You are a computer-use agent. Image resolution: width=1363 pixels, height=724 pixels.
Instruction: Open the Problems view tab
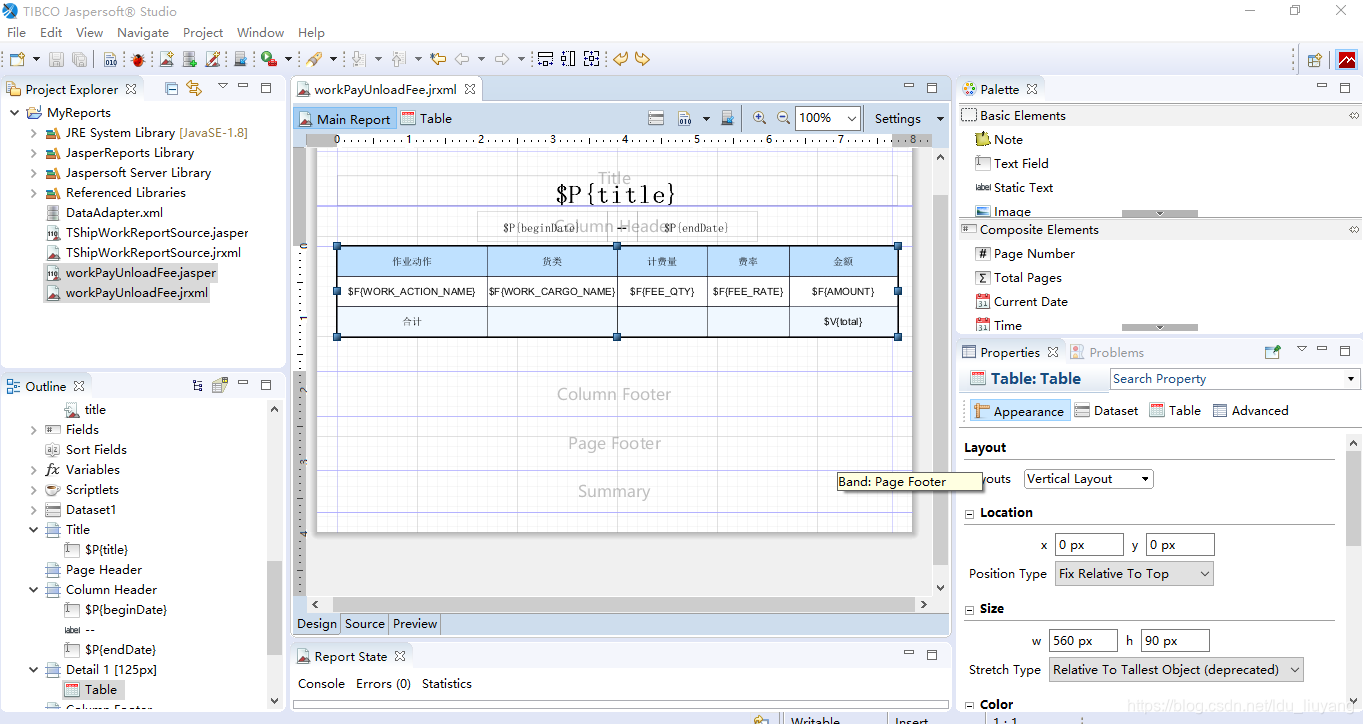1107,352
